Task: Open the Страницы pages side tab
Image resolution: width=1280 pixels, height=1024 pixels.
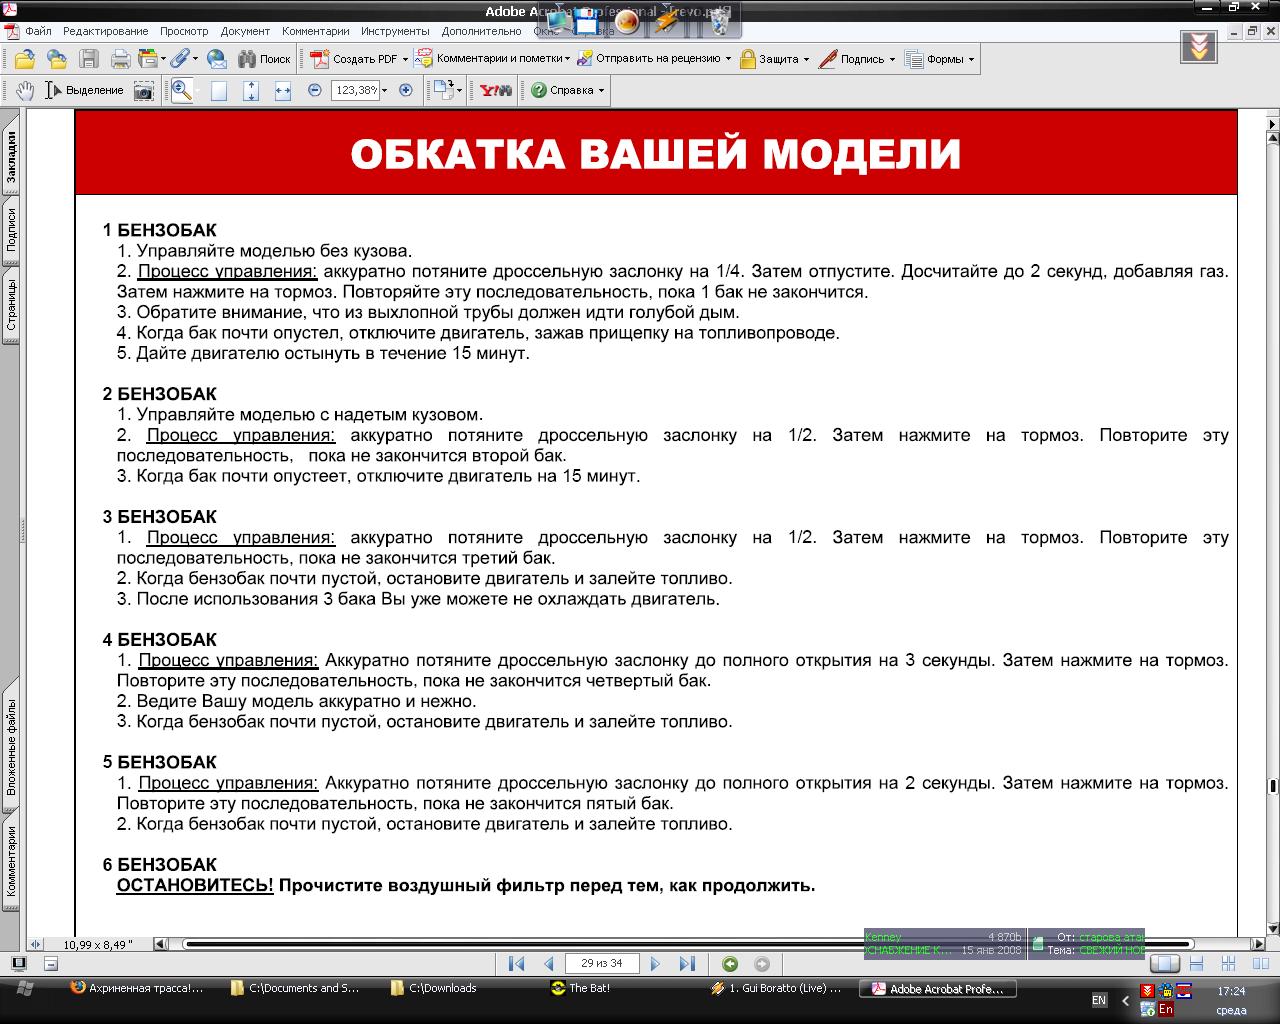Action: coord(10,305)
